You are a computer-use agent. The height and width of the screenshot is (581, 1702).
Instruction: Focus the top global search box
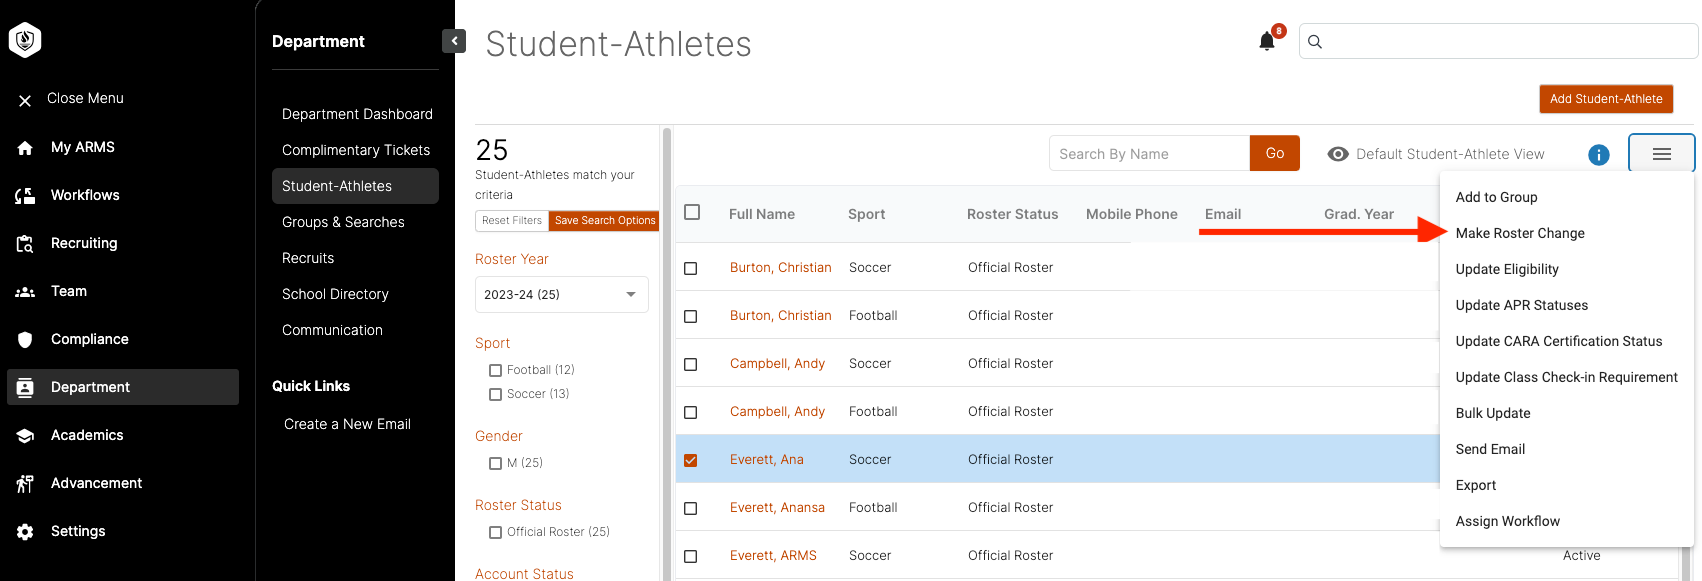pyautogui.click(x=1498, y=41)
